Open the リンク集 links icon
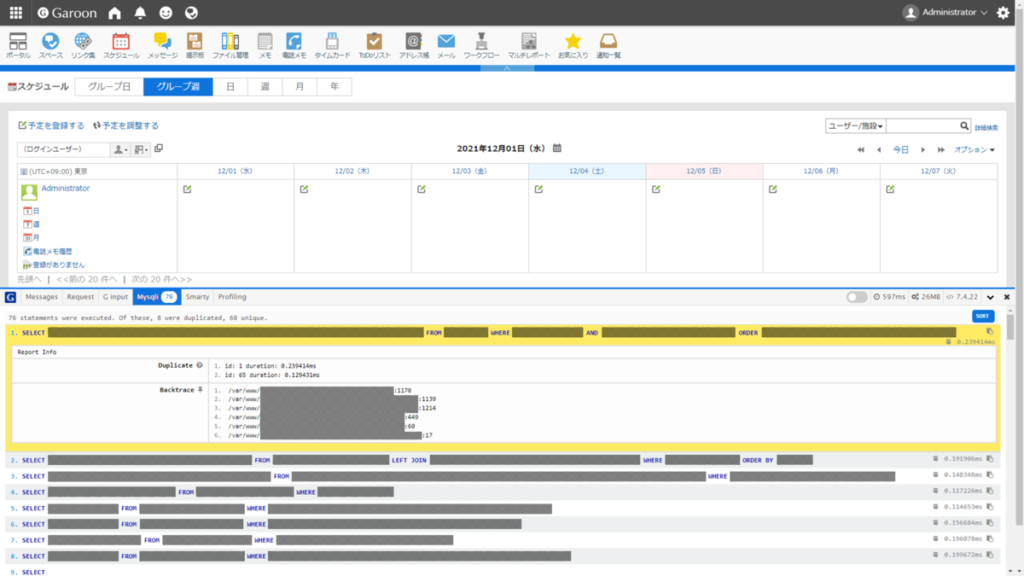 click(83, 46)
